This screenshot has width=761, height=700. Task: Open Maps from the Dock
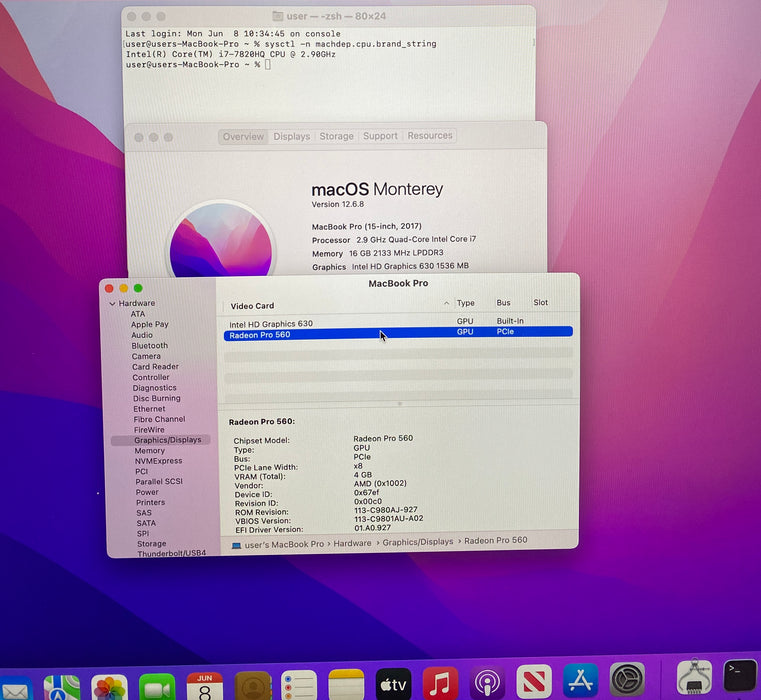click(62, 687)
